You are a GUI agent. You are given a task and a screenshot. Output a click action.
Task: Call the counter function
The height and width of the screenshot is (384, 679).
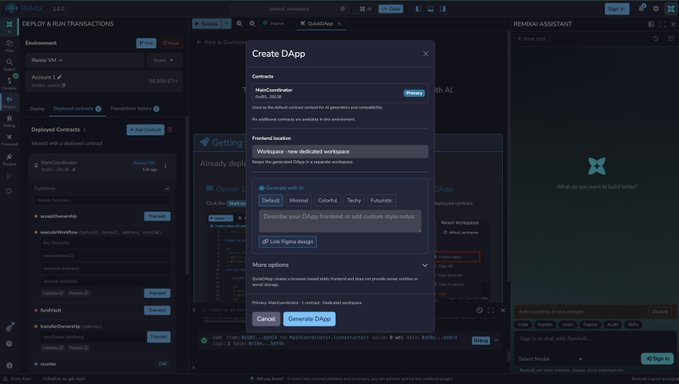coord(162,364)
